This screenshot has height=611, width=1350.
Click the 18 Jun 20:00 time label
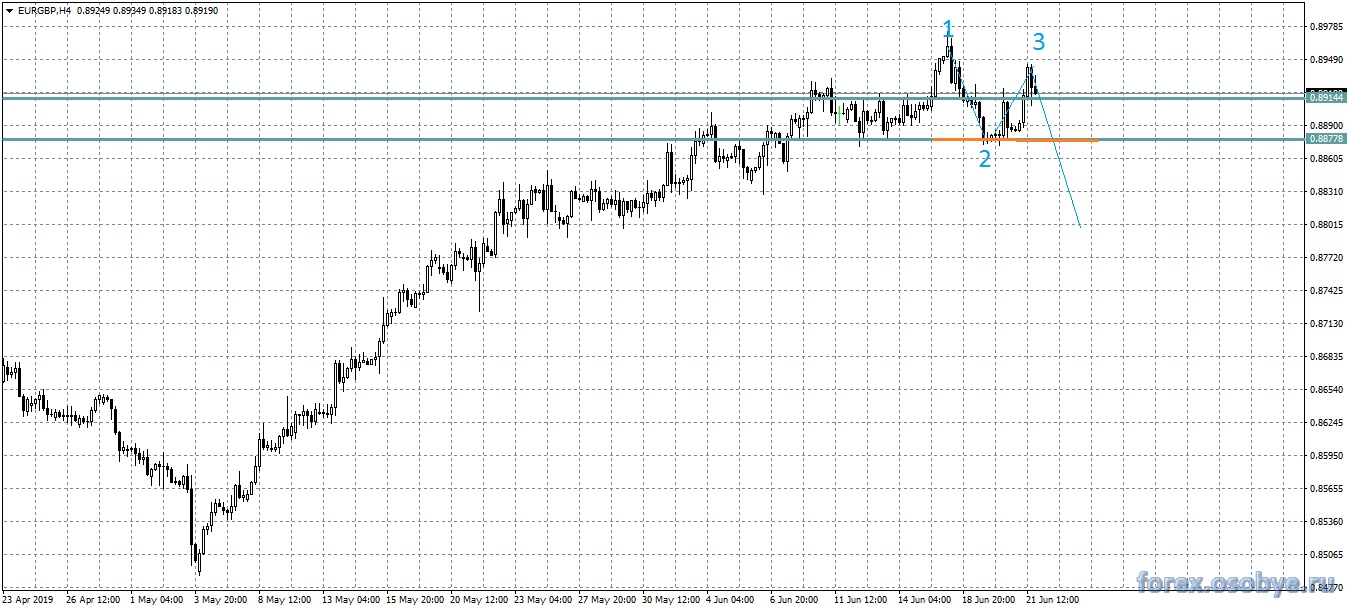pyautogui.click(x=989, y=601)
